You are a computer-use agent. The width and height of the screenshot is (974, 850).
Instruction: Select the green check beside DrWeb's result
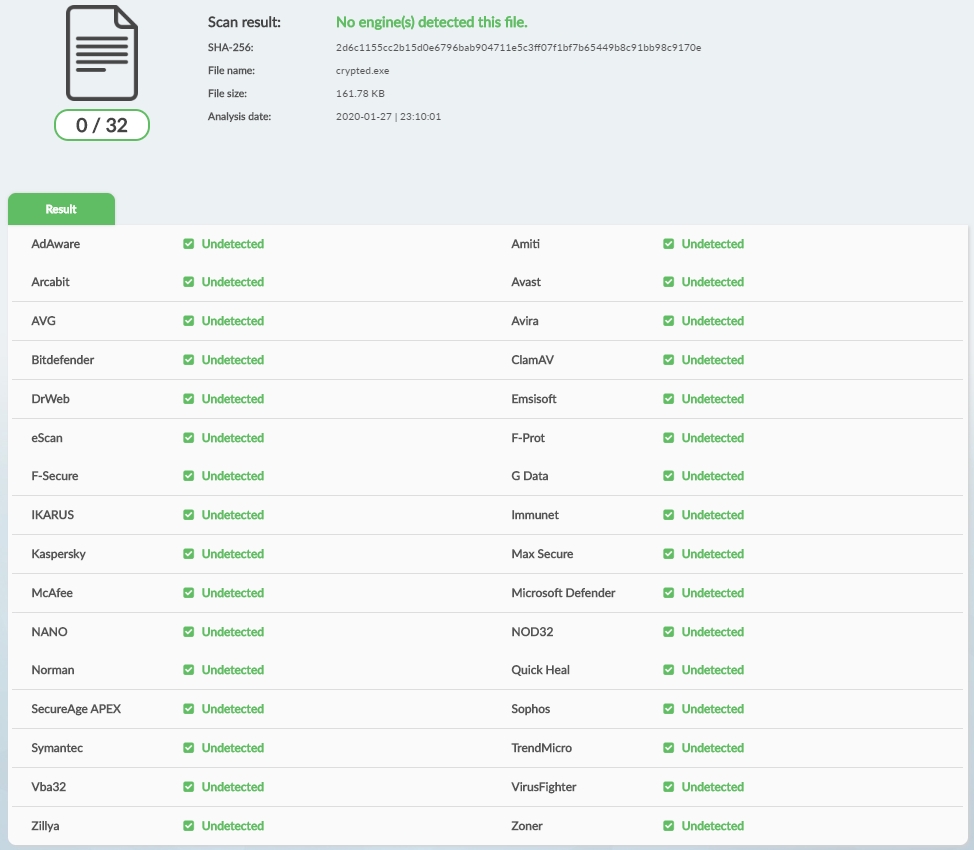tap(189, 399)
